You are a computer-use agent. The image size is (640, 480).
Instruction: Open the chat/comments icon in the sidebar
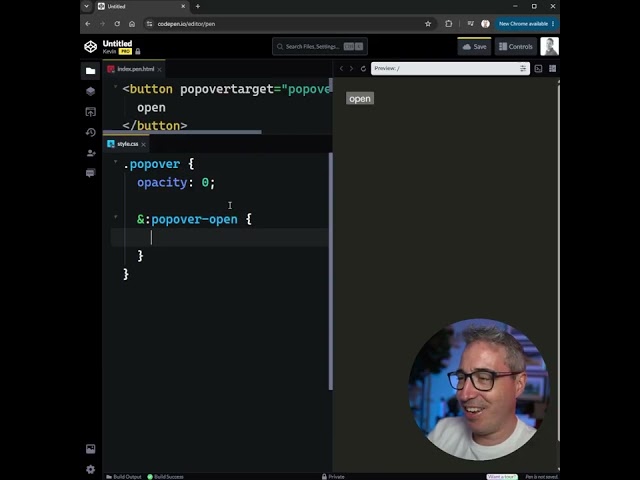click(x=91, y=173)
